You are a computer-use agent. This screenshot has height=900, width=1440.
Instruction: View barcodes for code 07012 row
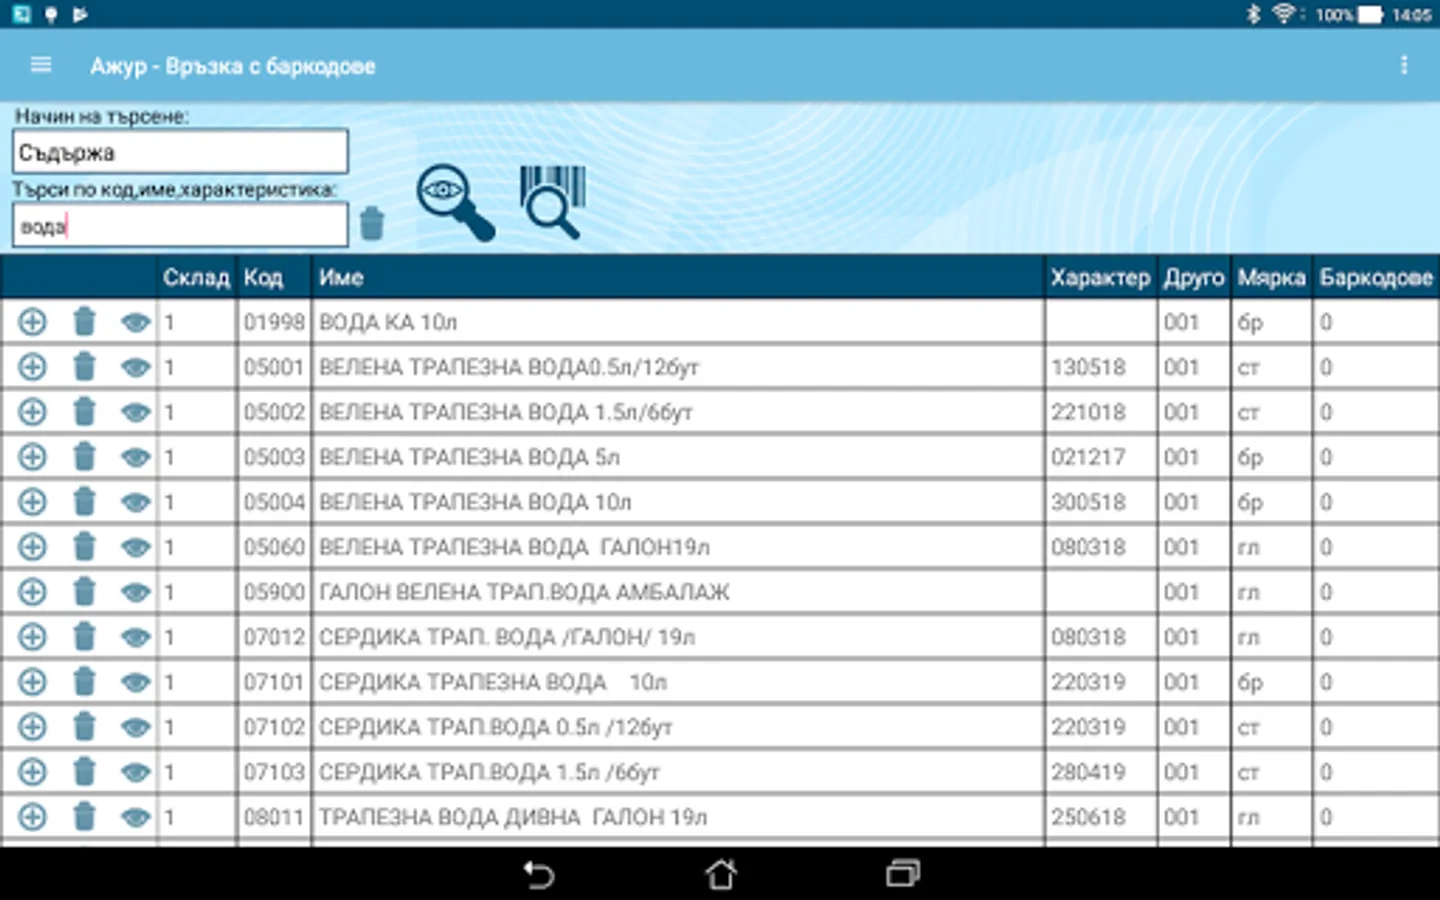click(x=135, y=637)
